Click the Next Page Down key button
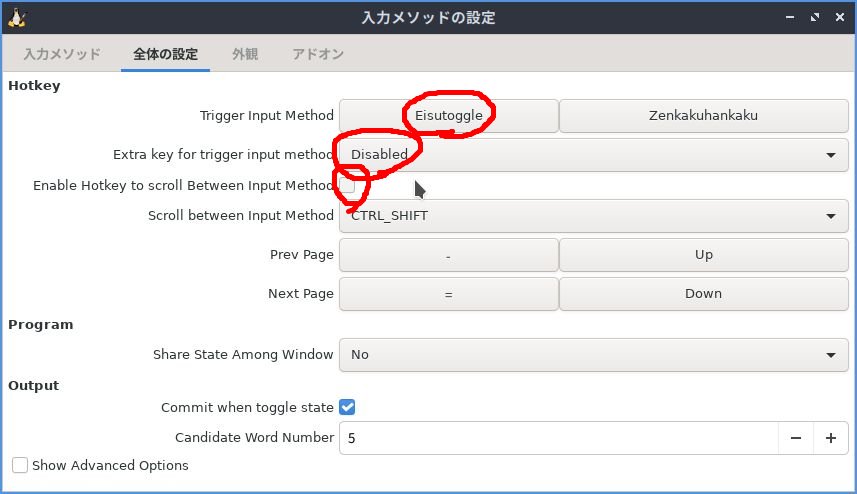This screenshot has width=857, height=494. coord(703,294)
